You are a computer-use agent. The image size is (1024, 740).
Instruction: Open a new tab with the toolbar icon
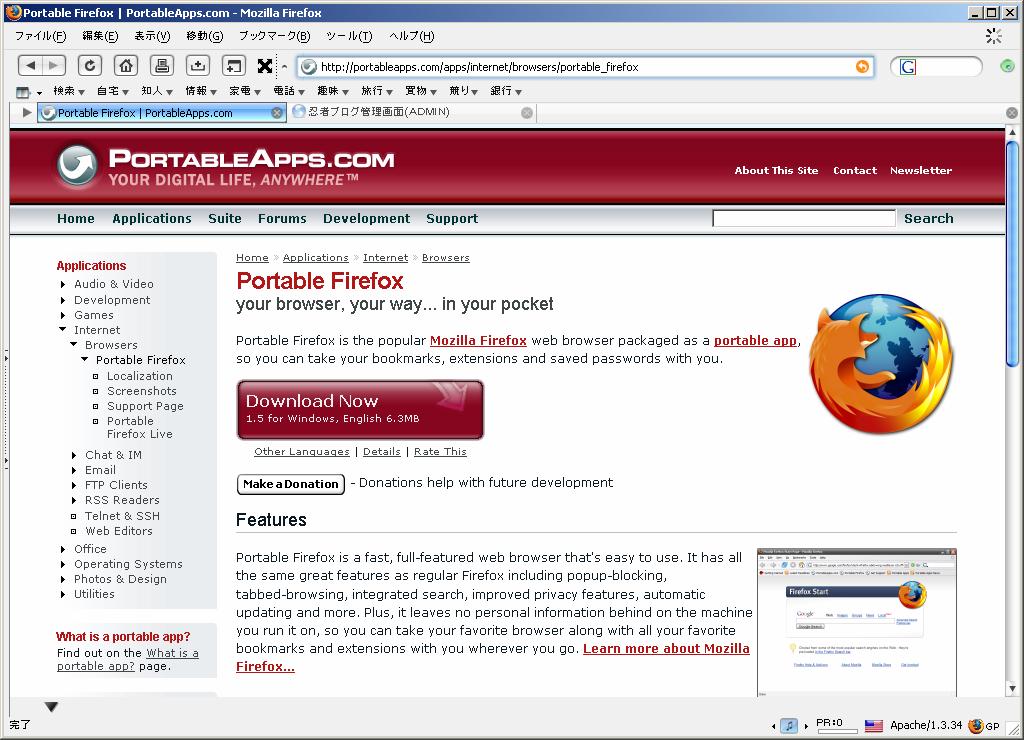coord(233,65)
